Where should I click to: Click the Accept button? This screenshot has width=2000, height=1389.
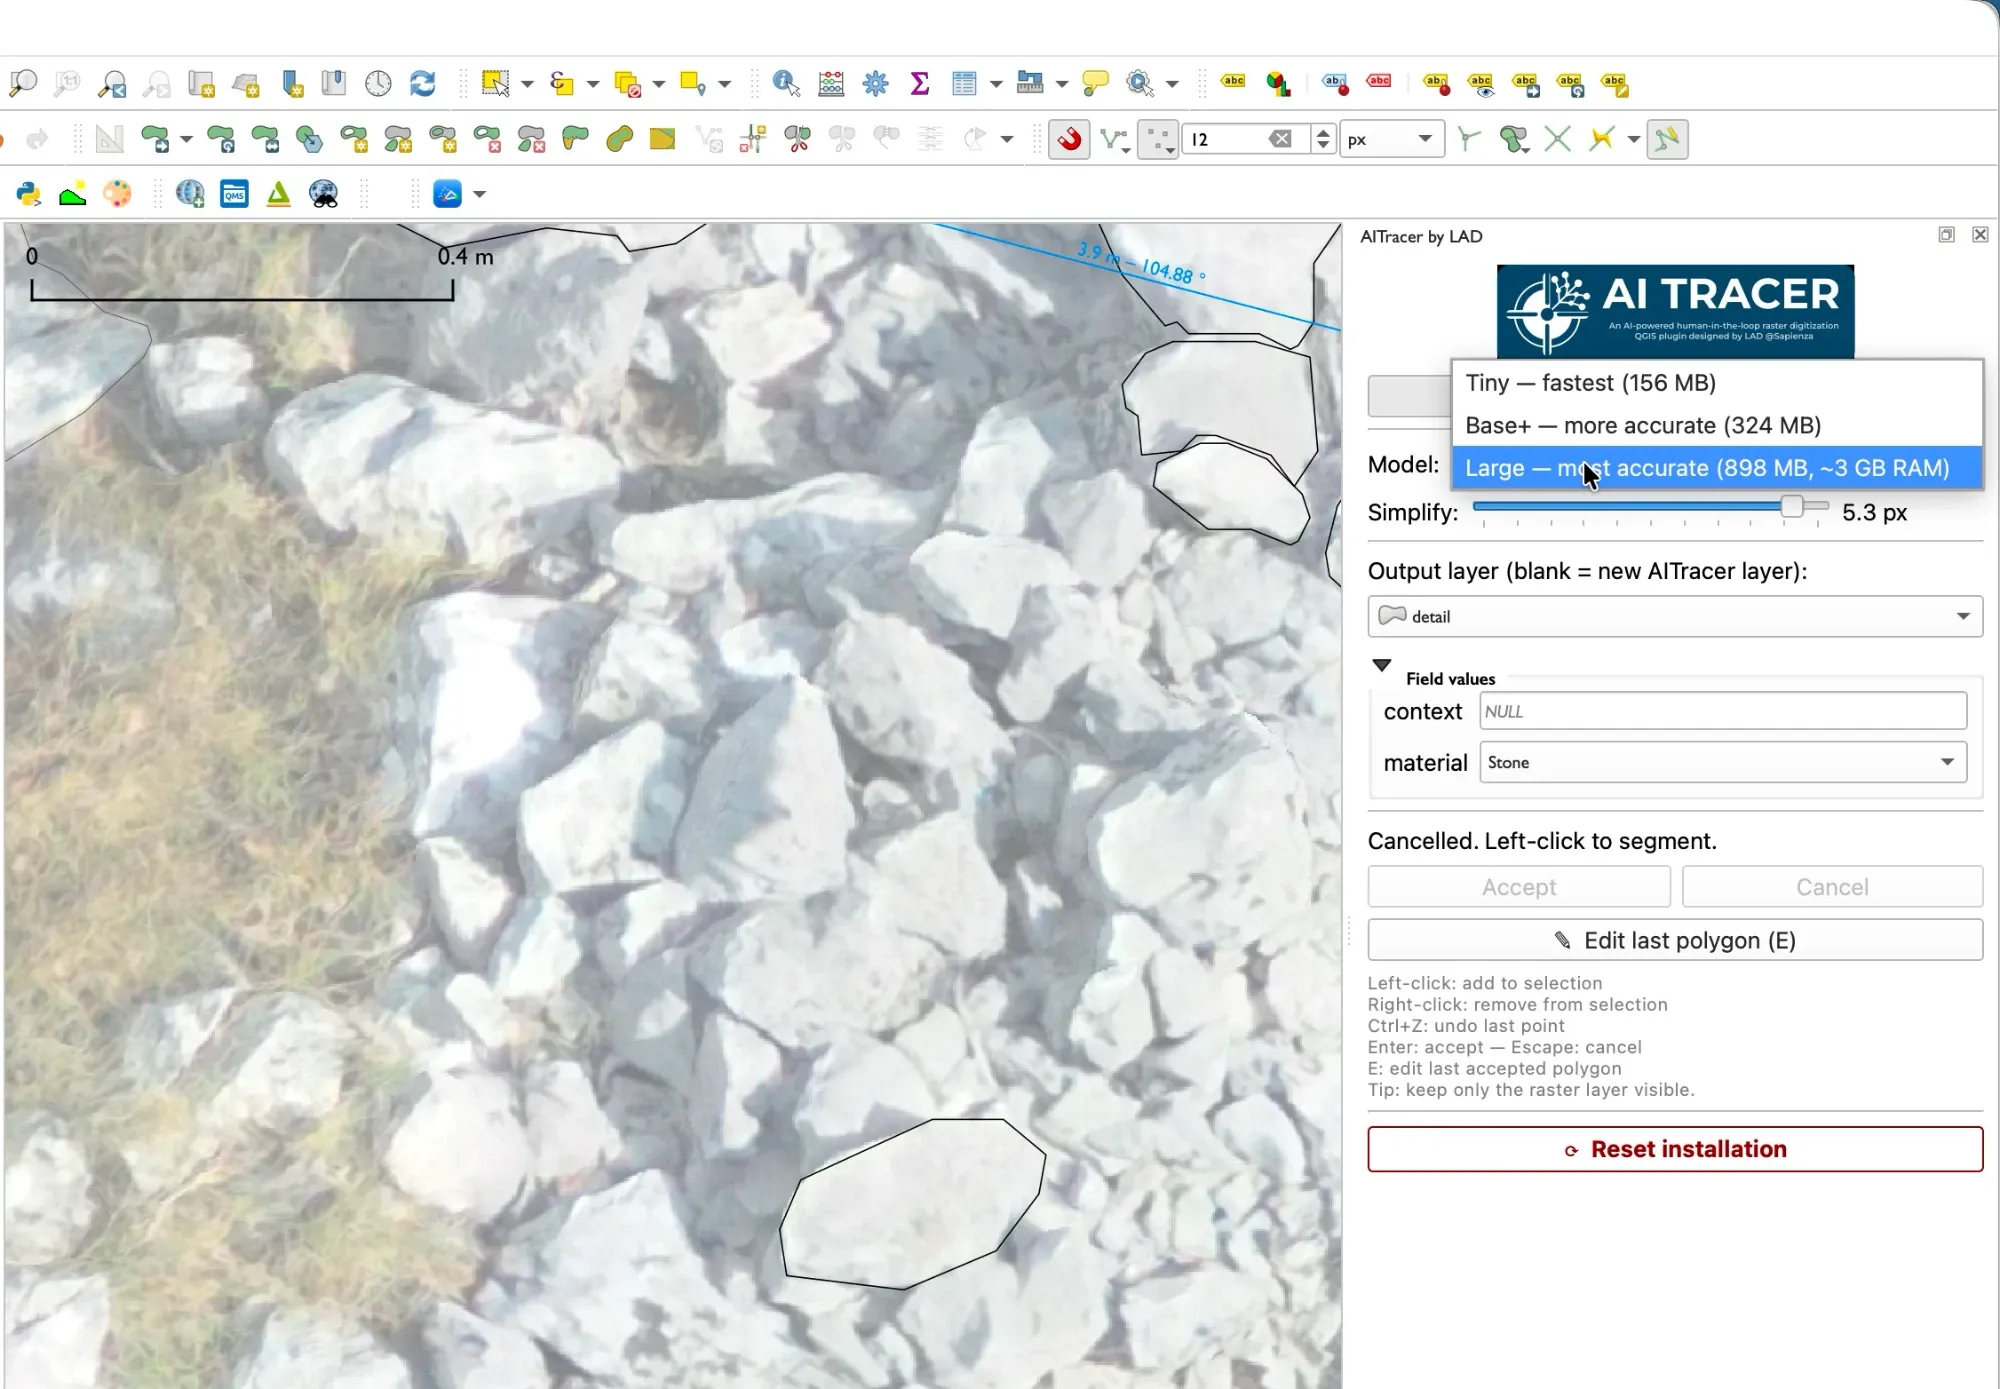(1519, 887)
